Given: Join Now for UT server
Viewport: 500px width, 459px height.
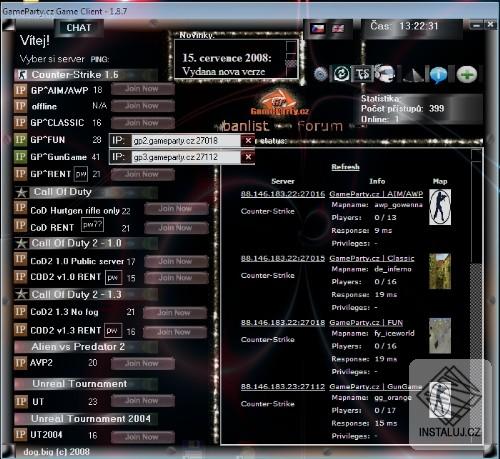Looking at the screenshot, I should tap(142, 400).
